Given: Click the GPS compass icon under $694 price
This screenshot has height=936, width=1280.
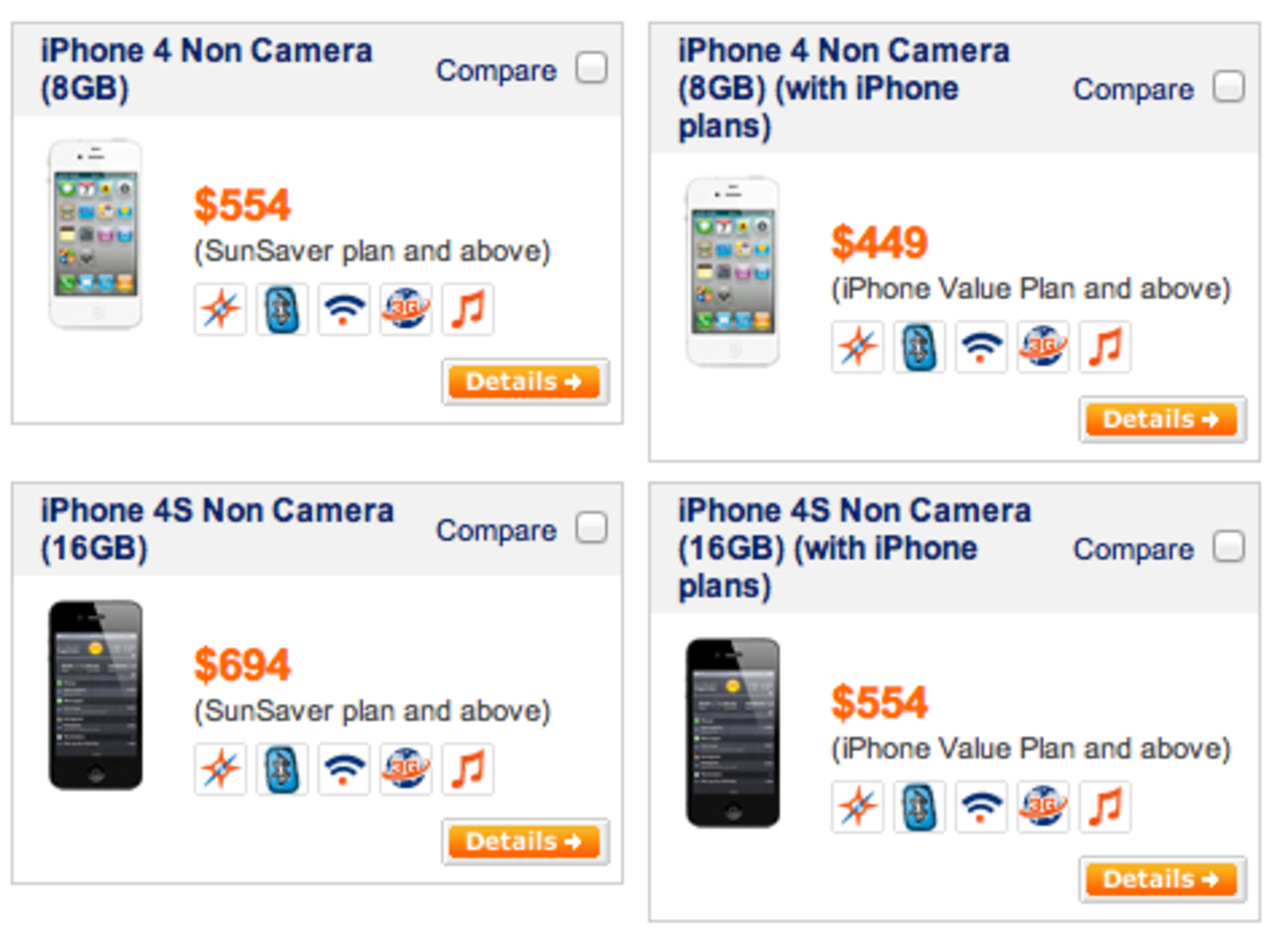Looking at the screenshot, I should (x=220, y=769).
